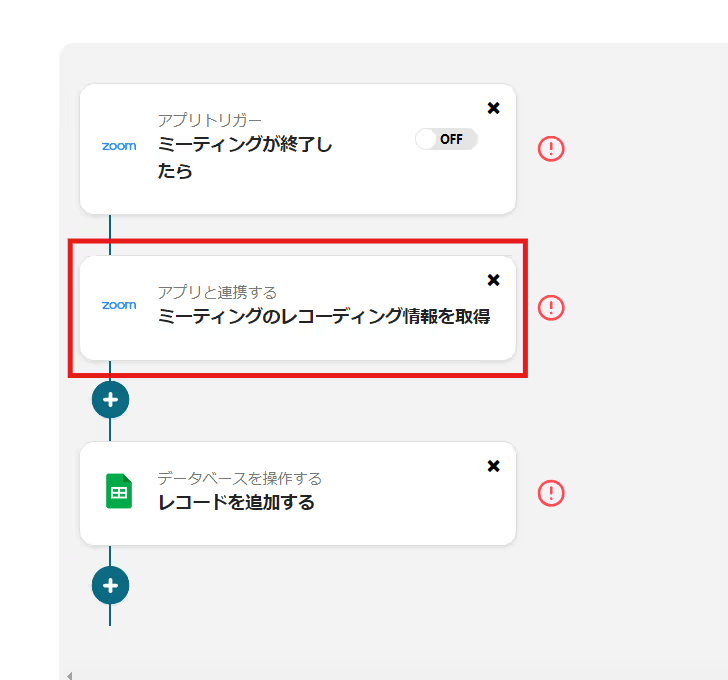The width and height of the screenshot is (728, 680).
Task: Add a new step at the flow's end
Action: point(110,585)
